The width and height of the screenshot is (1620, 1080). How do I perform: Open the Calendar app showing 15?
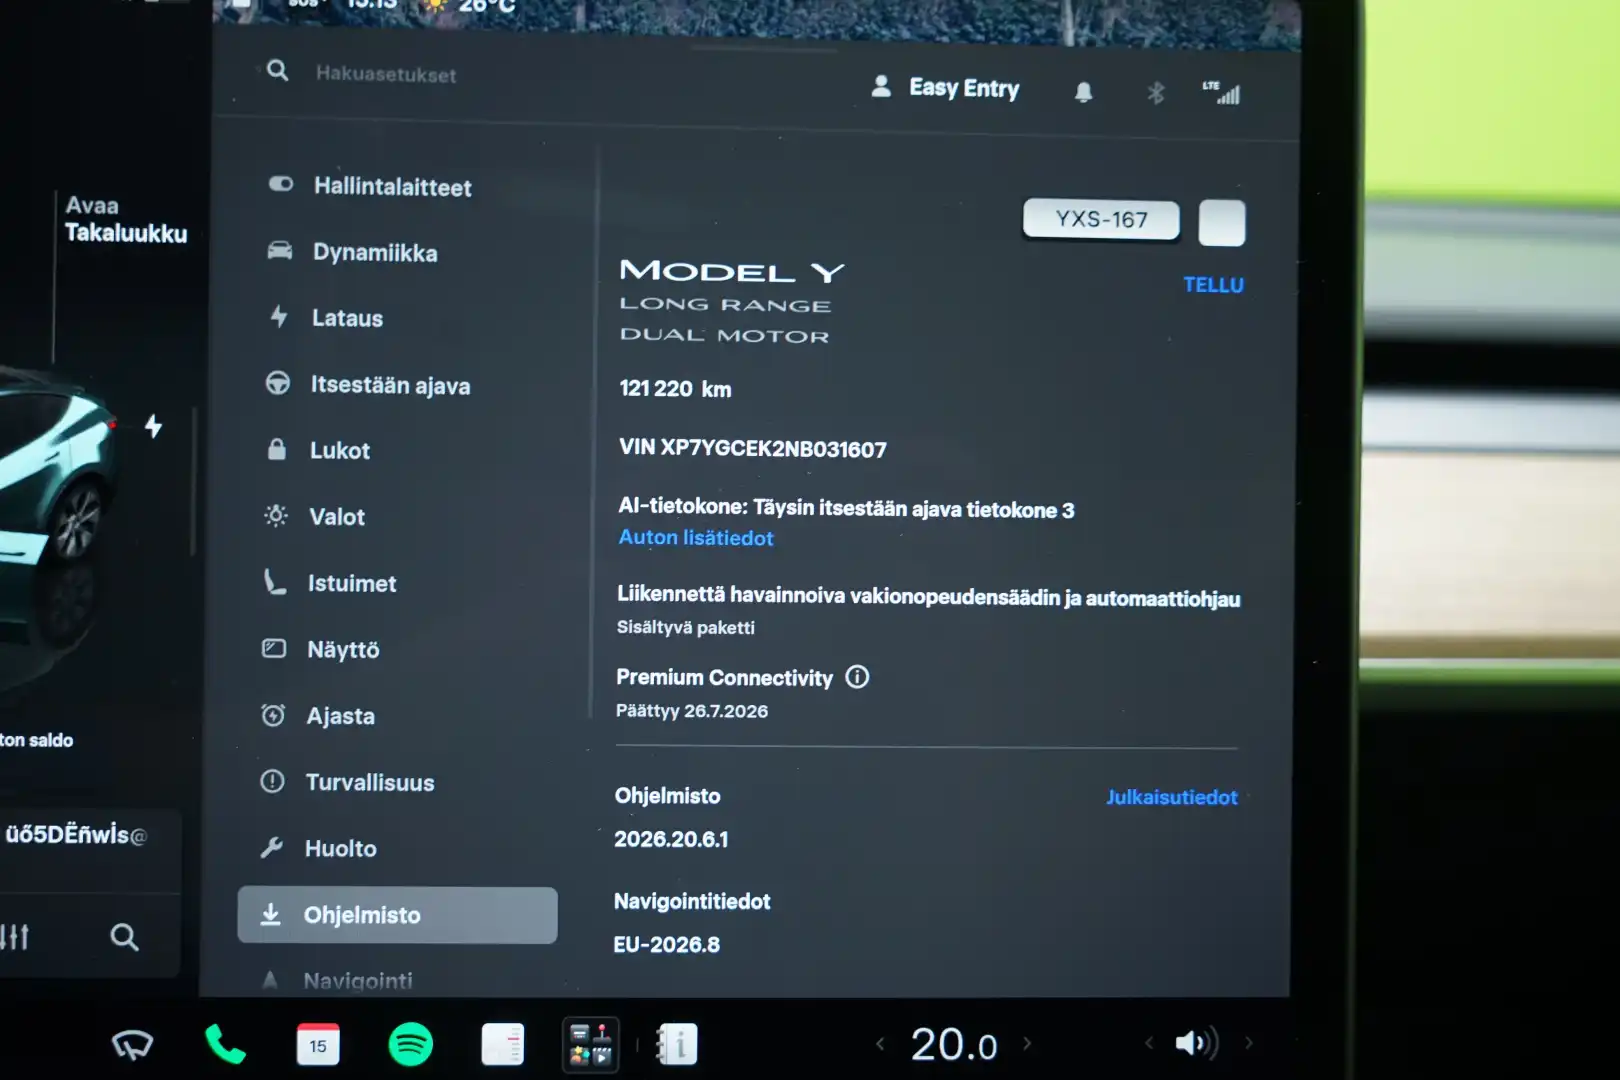tap(318, 1045)
